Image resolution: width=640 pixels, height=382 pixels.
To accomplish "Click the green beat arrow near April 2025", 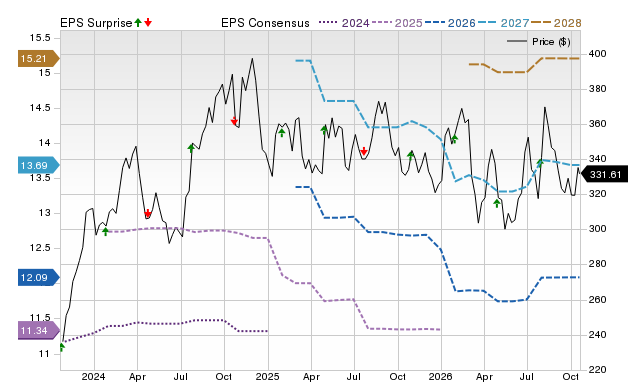I will point(324,130).
